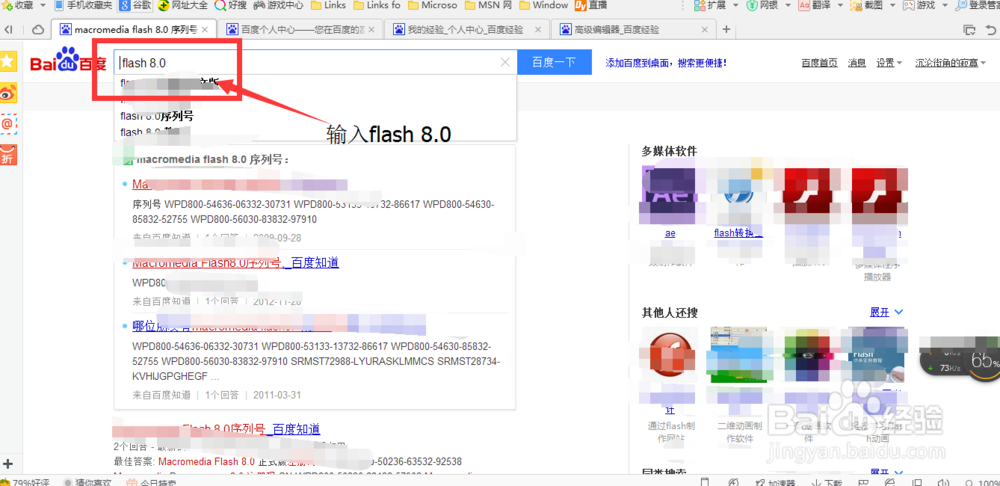Open the Microso bookmark folder

pos(432,5)
